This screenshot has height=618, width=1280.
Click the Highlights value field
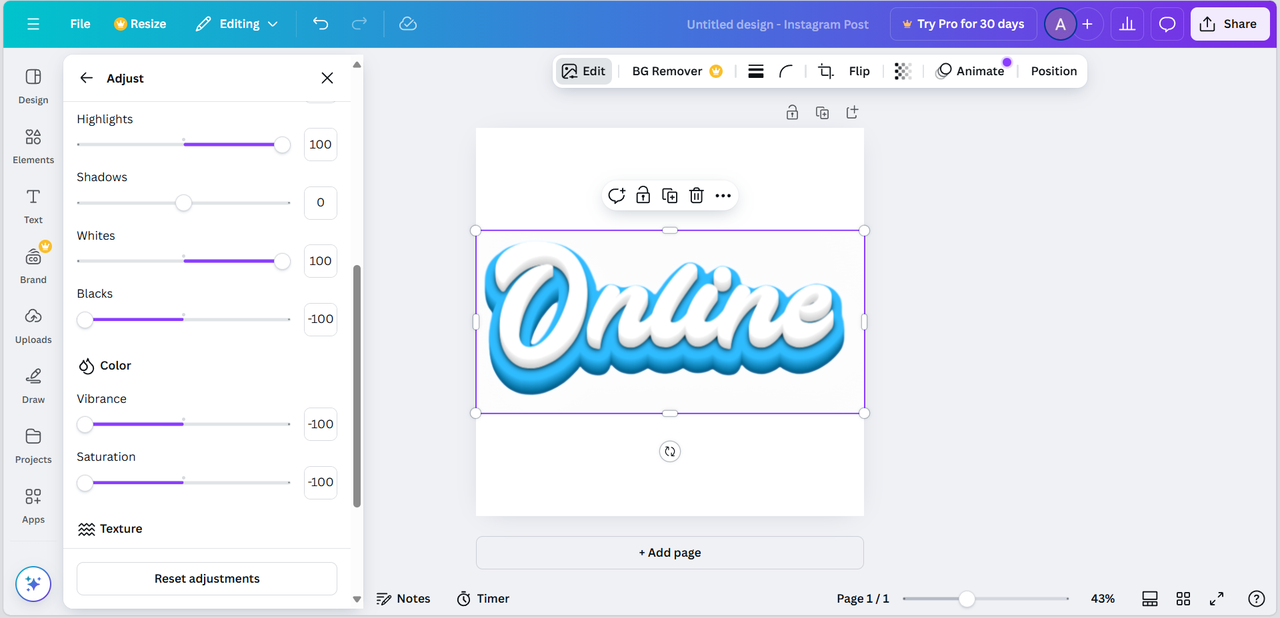[320, 145]
